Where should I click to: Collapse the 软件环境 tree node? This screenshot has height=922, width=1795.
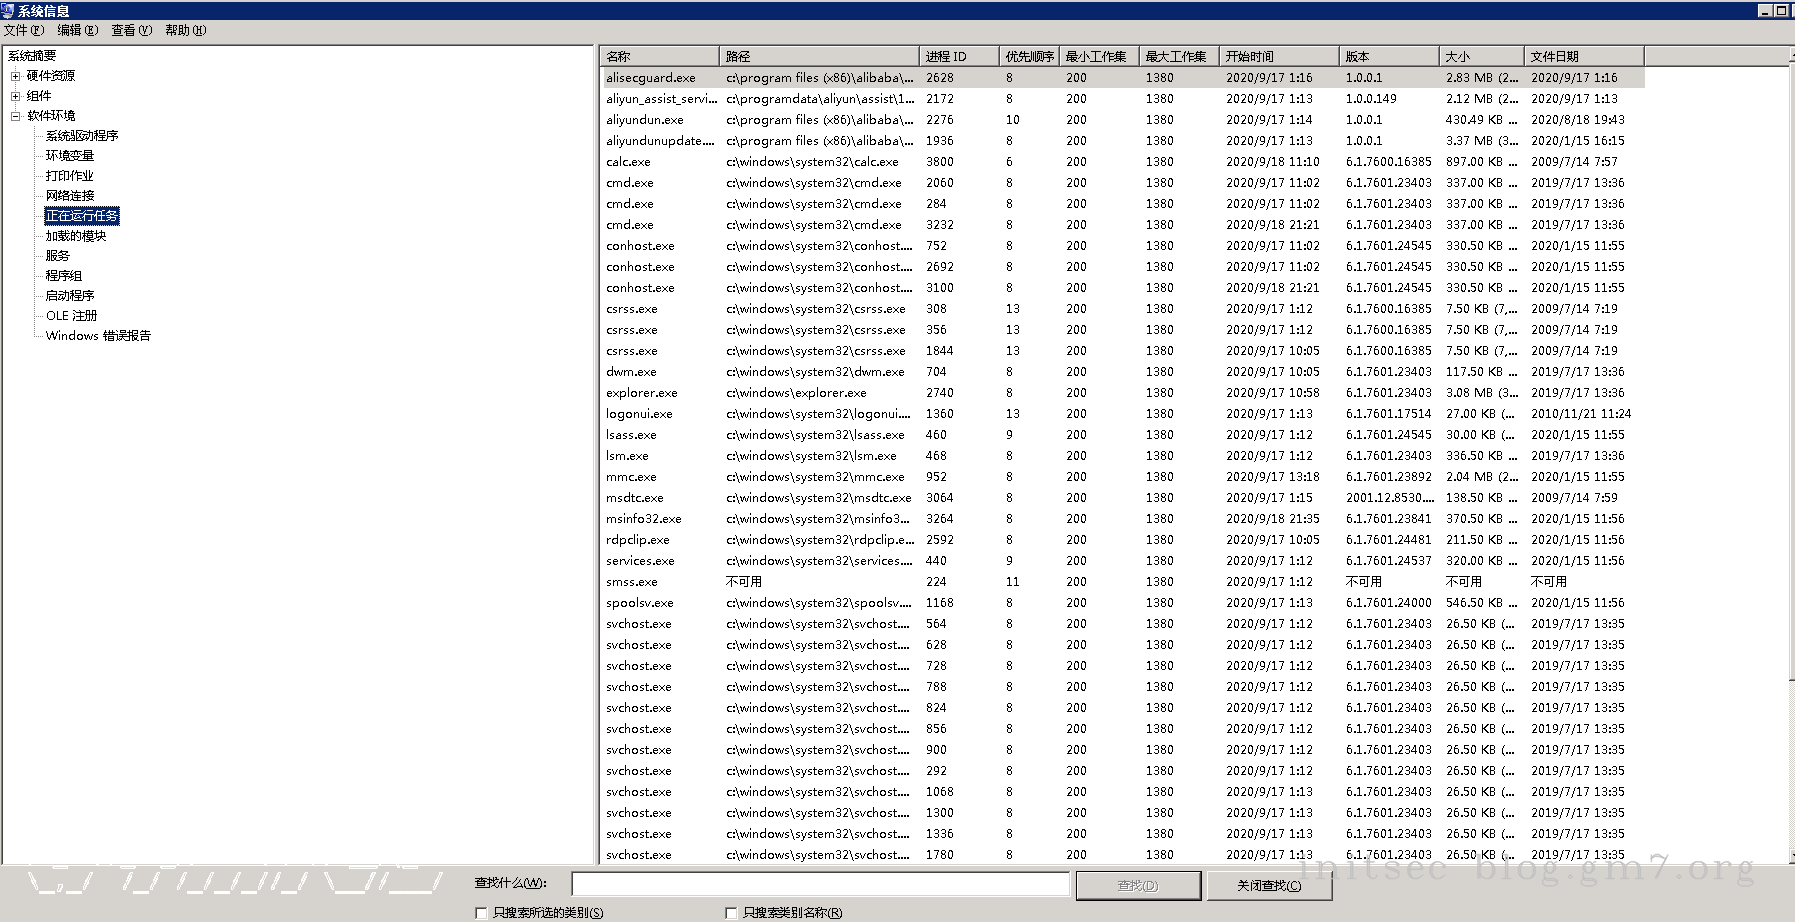(x=15, y=116)
